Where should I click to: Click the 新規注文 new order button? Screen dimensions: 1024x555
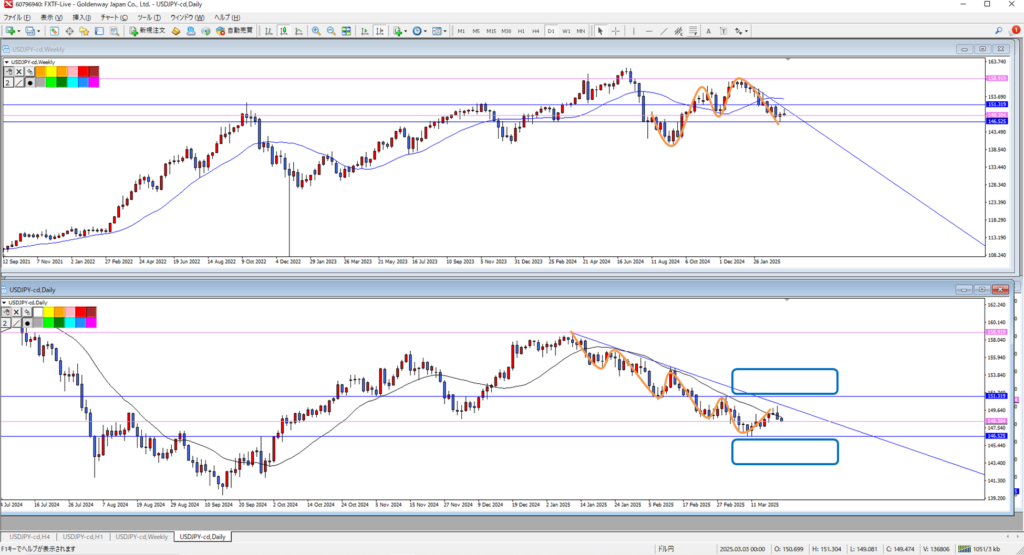(152, 31)
